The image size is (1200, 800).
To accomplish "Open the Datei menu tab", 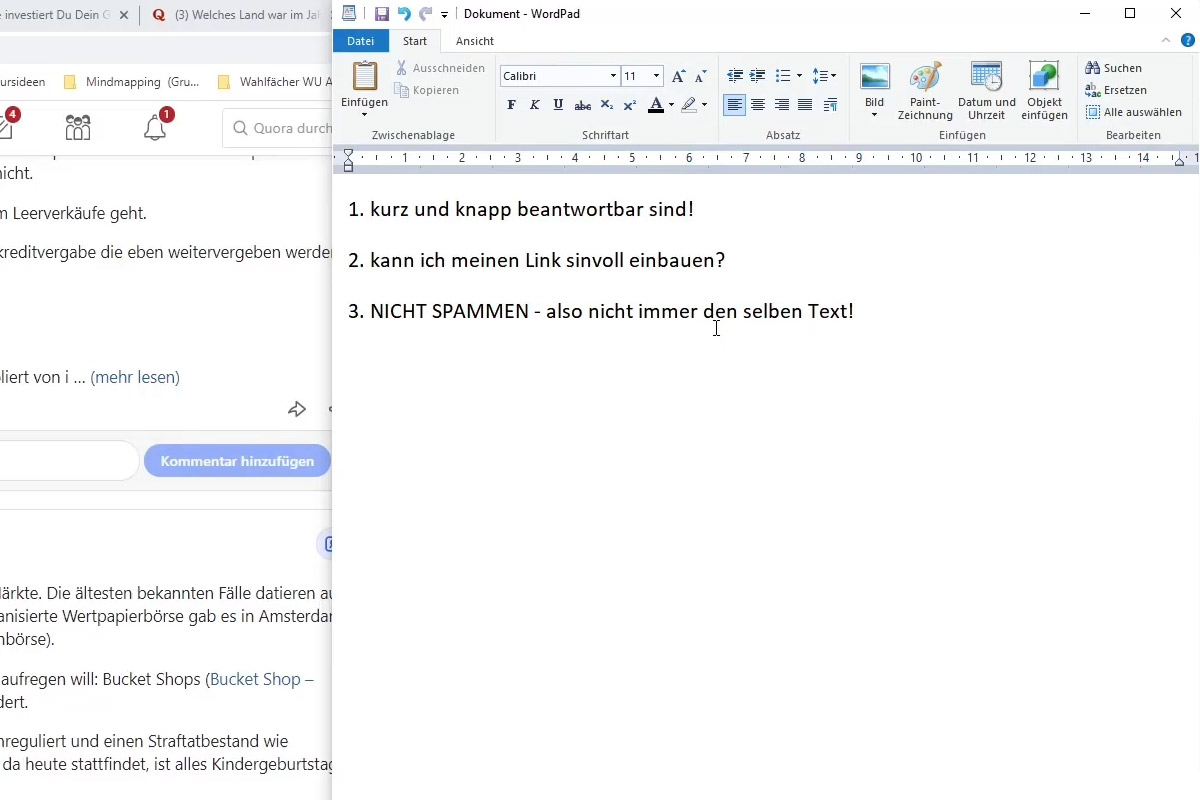I will tap(360, 41).
